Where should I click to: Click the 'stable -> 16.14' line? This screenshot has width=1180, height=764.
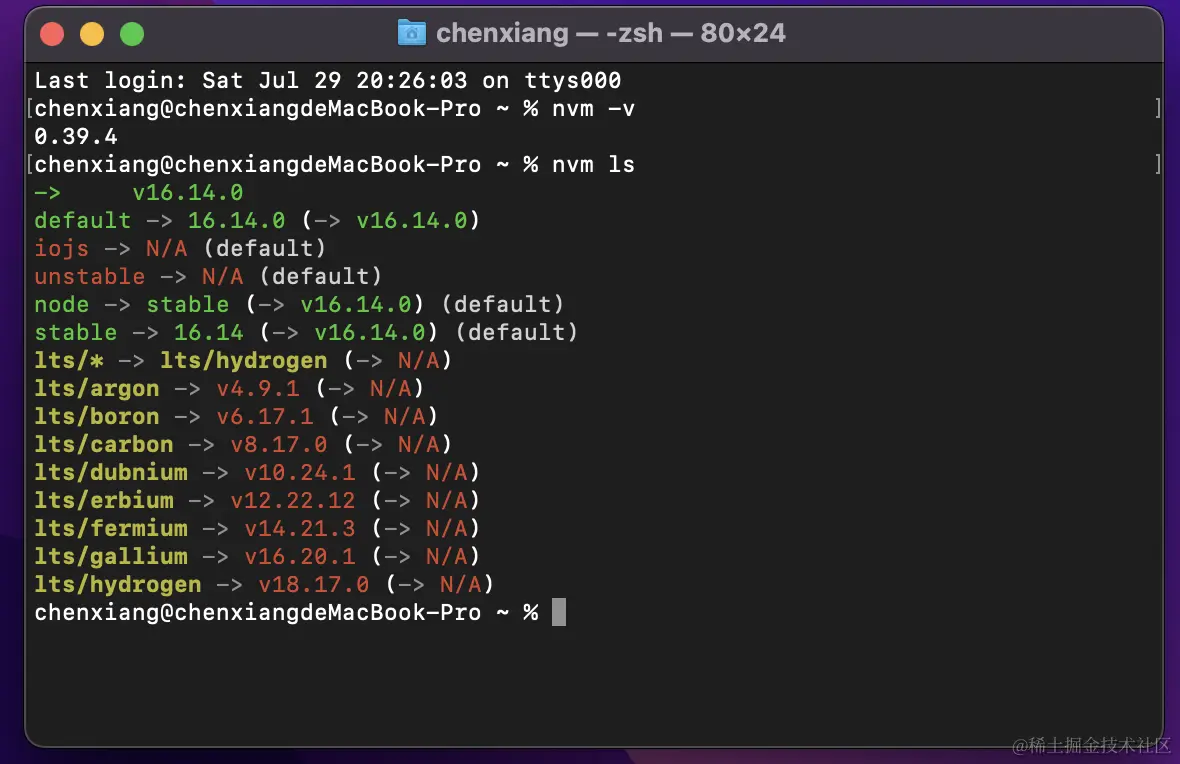click(x=306, y=332)
